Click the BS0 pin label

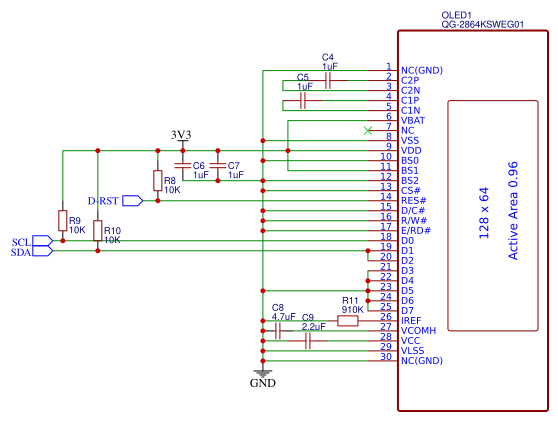pyautogui.click(x=410, y=160)
